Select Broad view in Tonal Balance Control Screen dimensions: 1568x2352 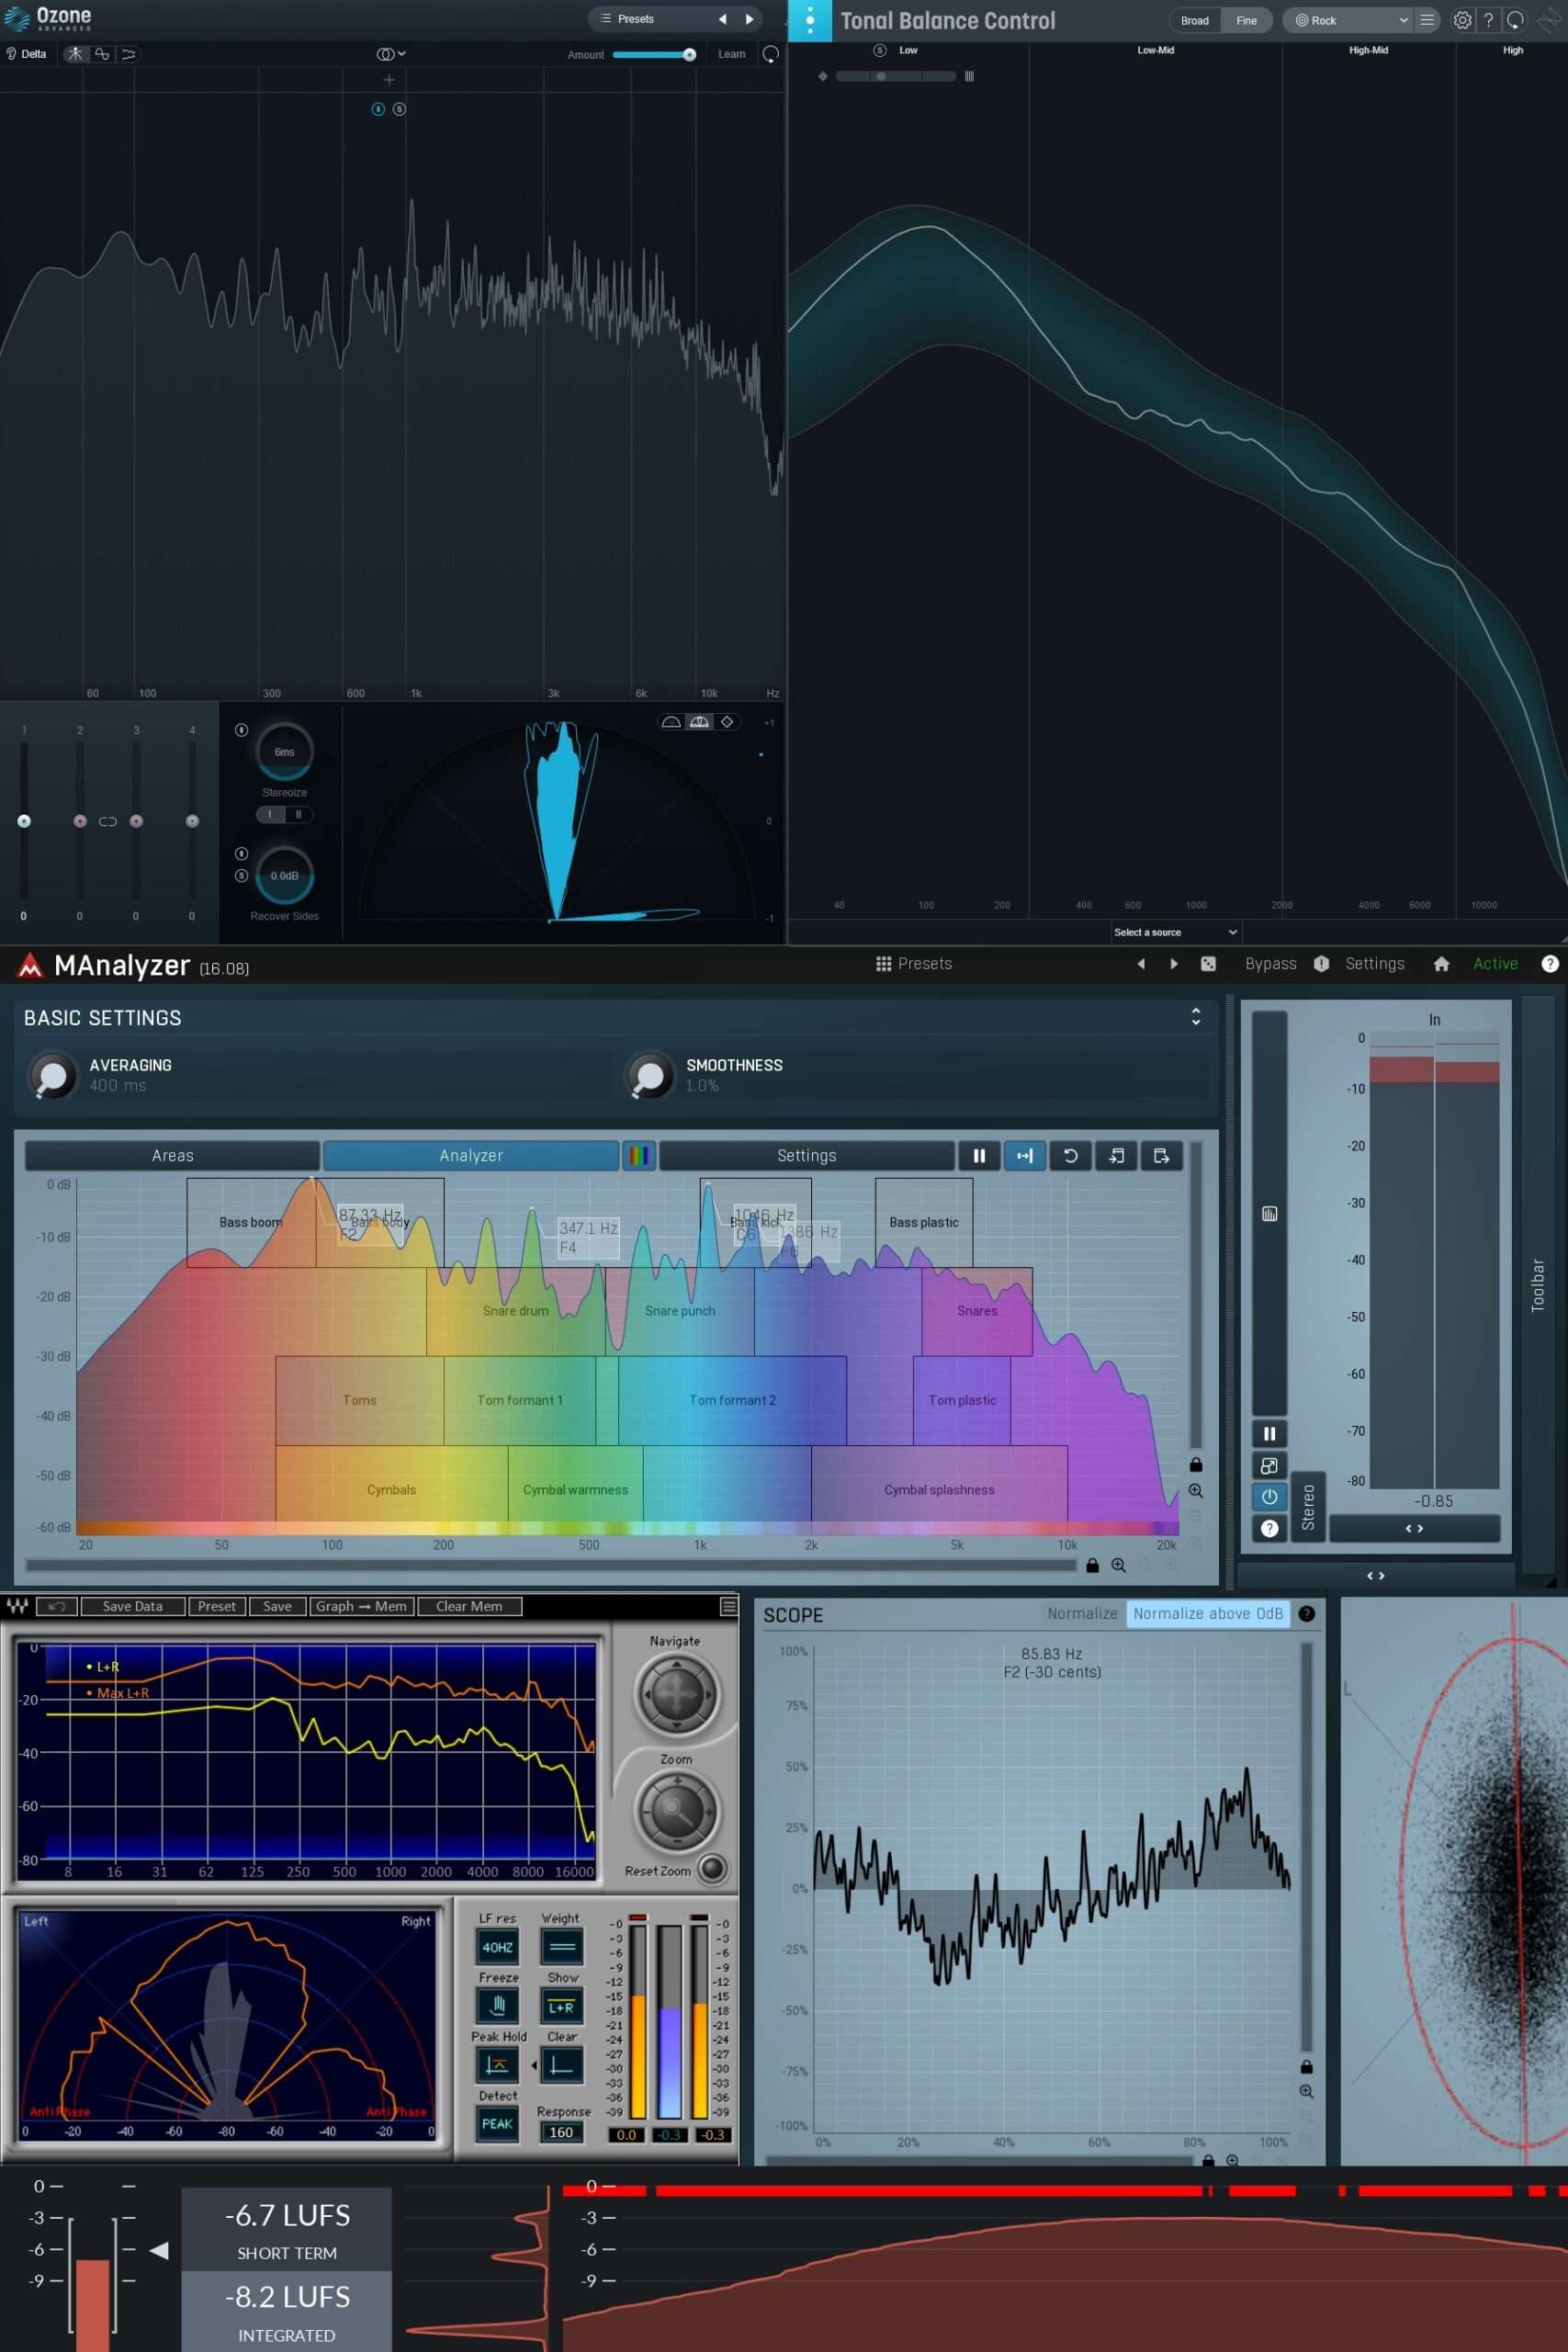coord(1195,20)
